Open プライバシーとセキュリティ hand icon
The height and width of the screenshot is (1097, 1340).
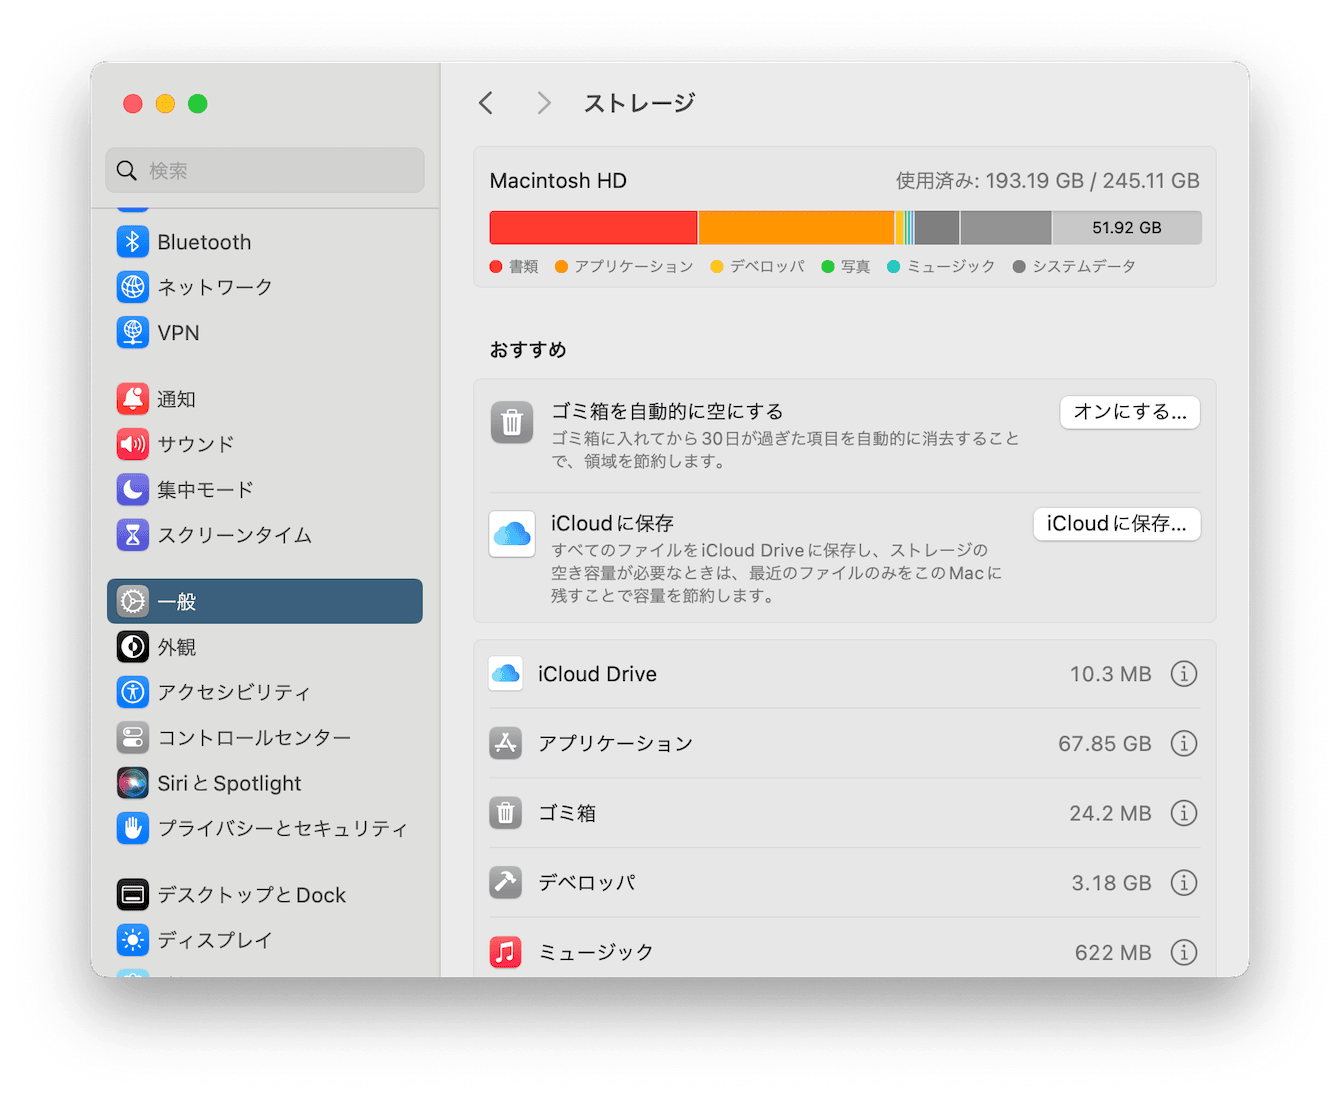[x=133, y=828]
